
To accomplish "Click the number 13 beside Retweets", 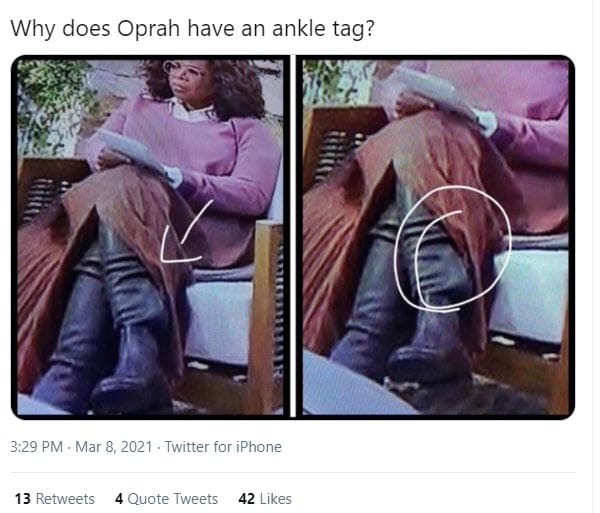I will point(23,499).
